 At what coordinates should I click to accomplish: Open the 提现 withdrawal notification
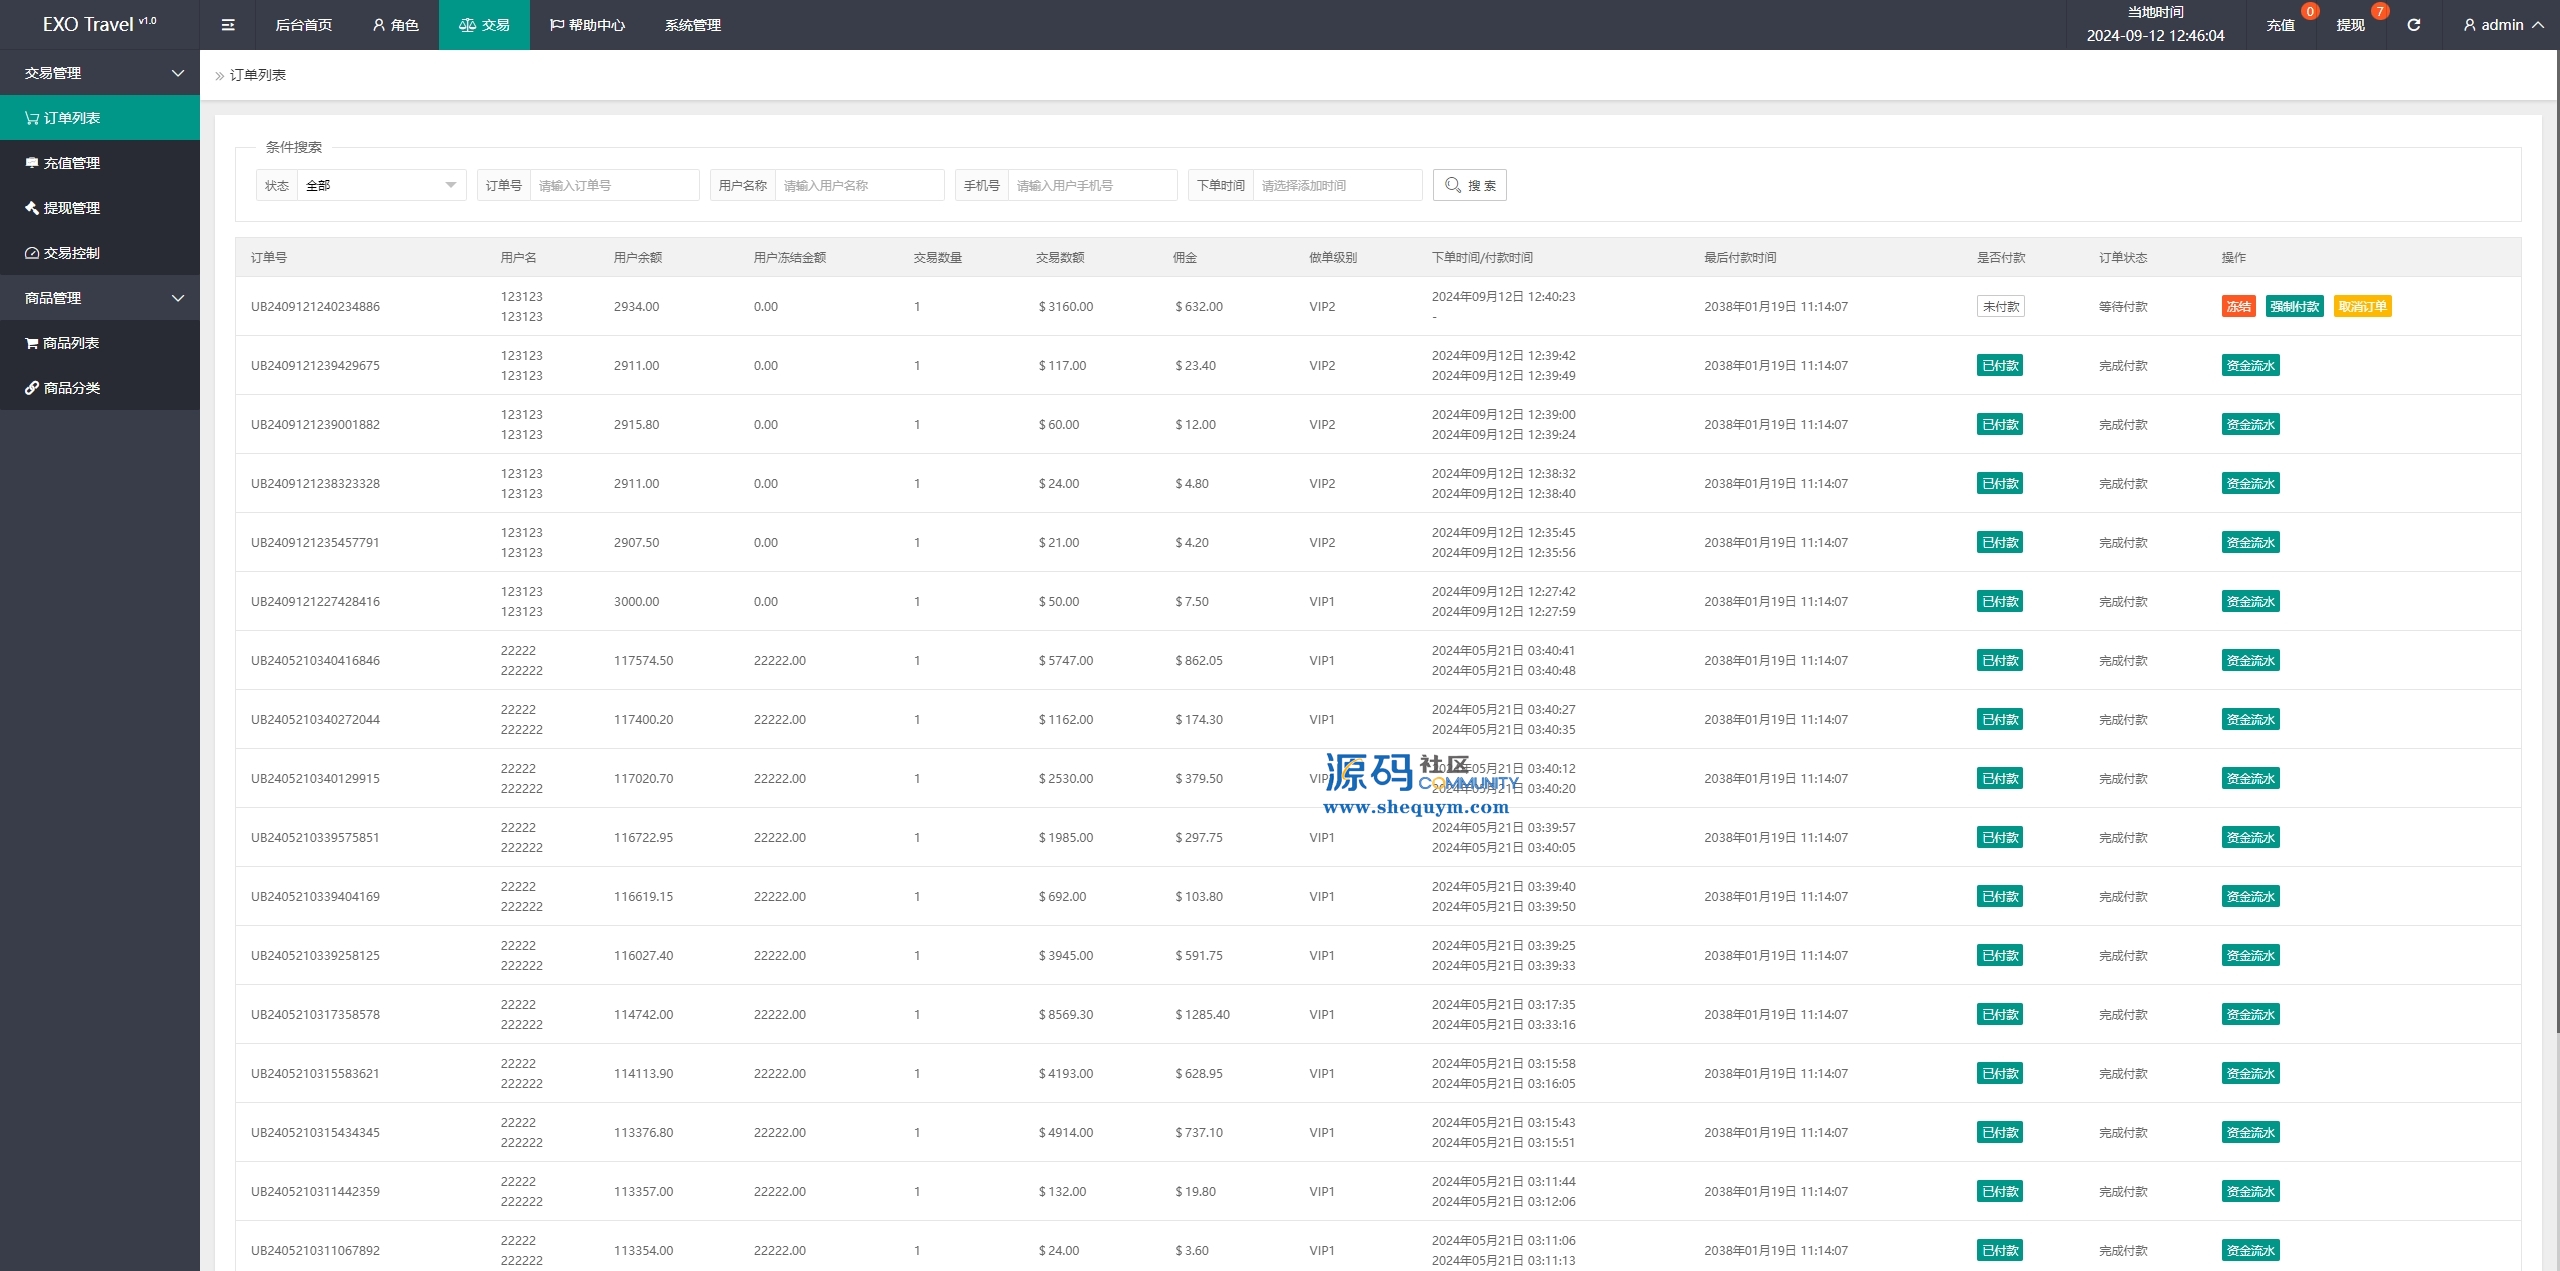click(2350, 25)
